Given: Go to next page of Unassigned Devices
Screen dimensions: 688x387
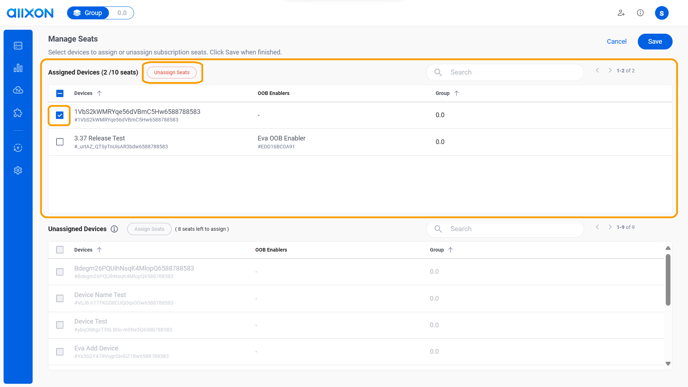Looking at the screenshot, I should (609, 227).
